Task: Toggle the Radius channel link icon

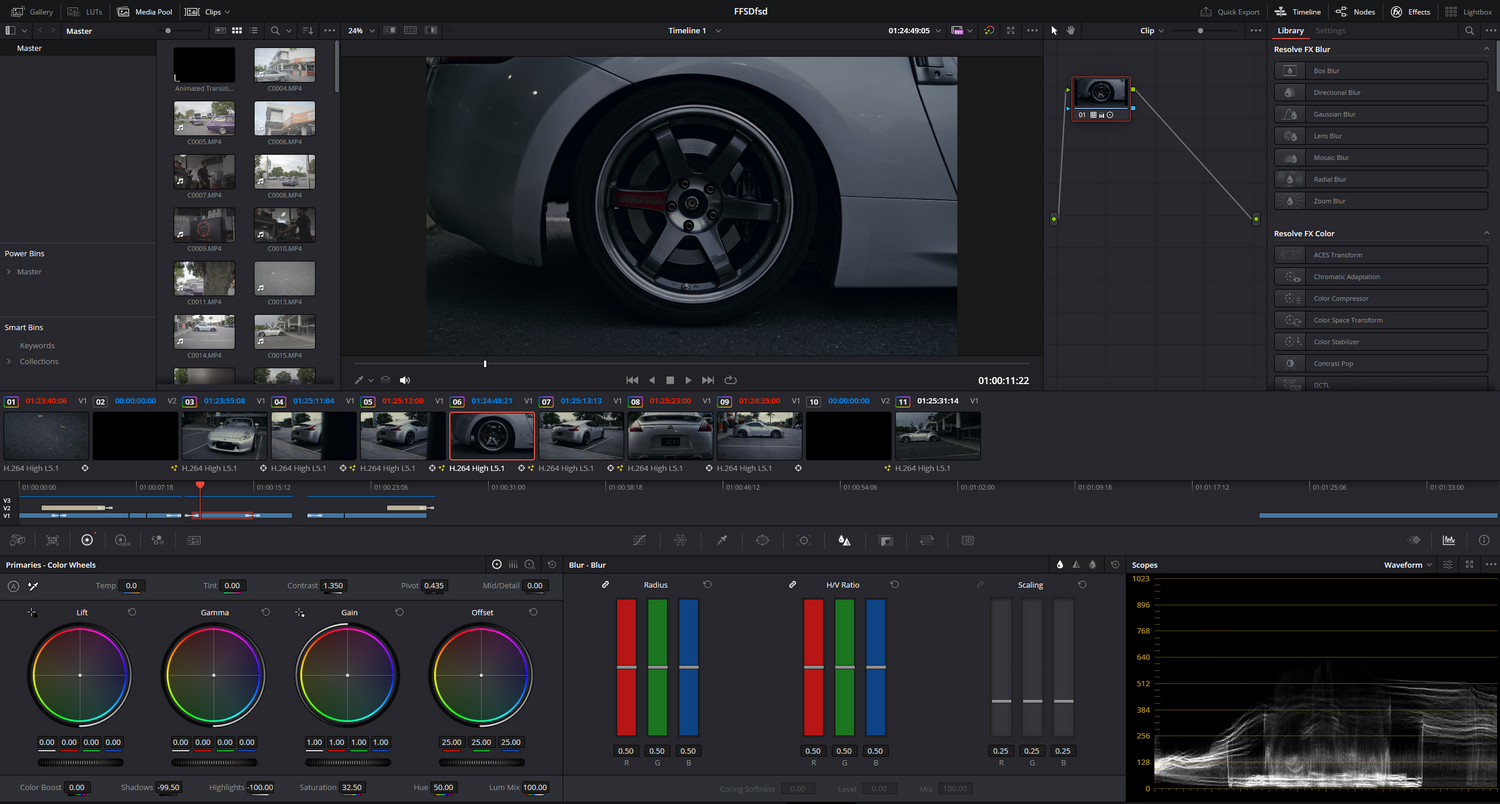Action: pyautogui.click(x=605, y=585)
